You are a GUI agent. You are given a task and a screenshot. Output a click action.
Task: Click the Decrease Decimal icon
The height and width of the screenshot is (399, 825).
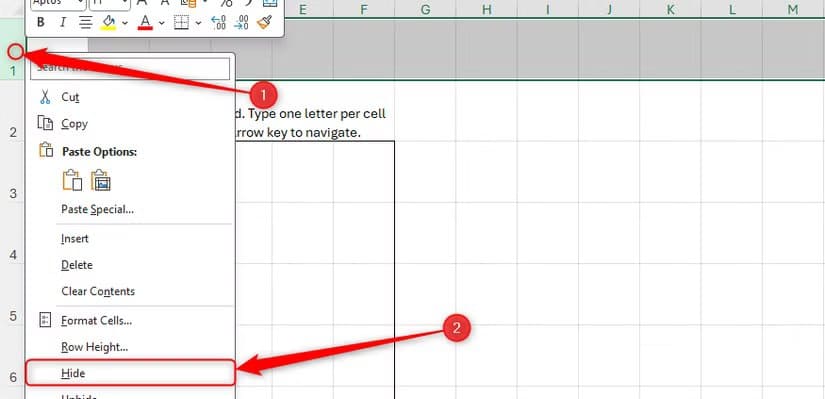(241, 22)
